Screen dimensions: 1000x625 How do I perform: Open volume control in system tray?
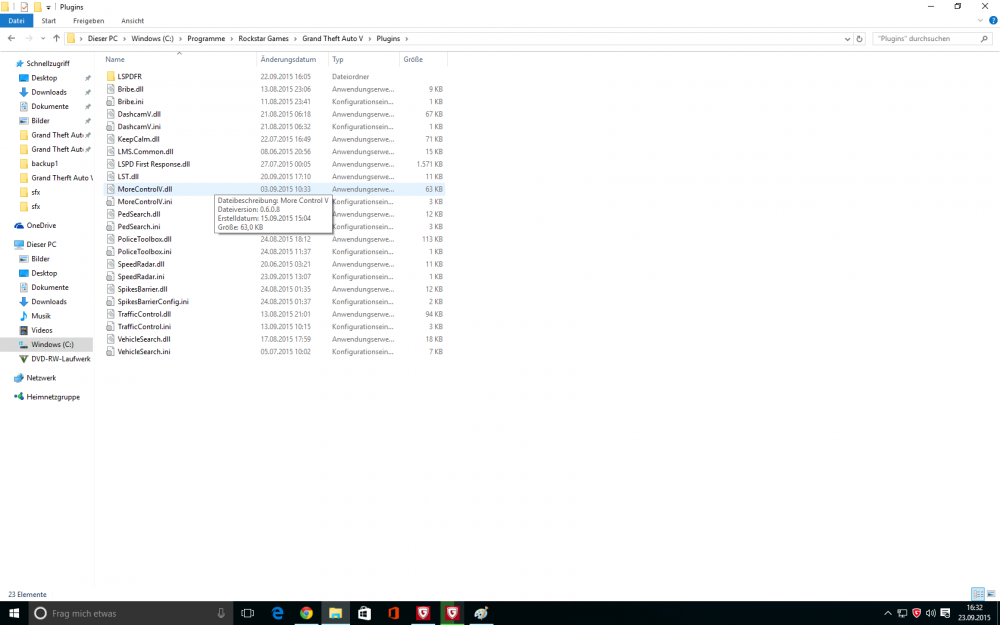coord(930,614)
